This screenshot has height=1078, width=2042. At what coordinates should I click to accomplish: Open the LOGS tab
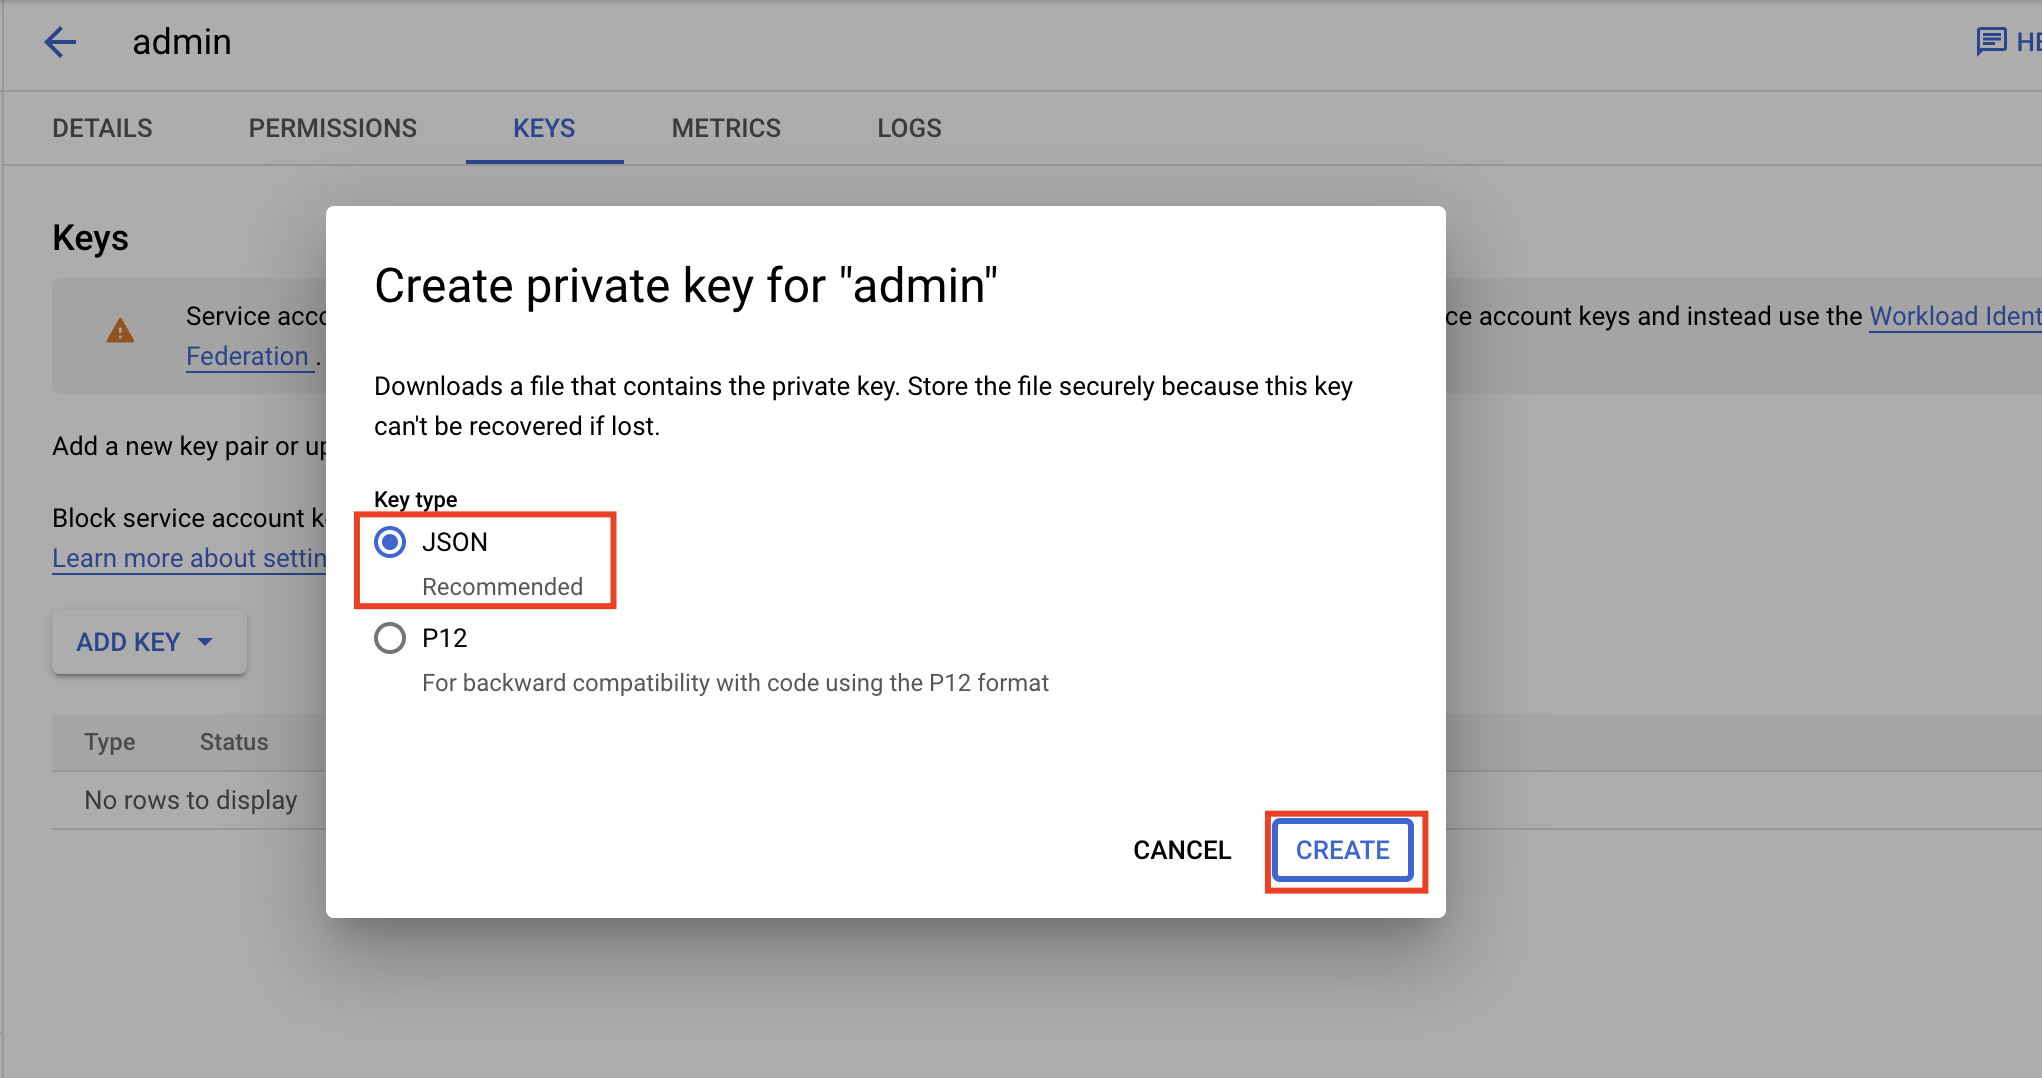(908, 128)
